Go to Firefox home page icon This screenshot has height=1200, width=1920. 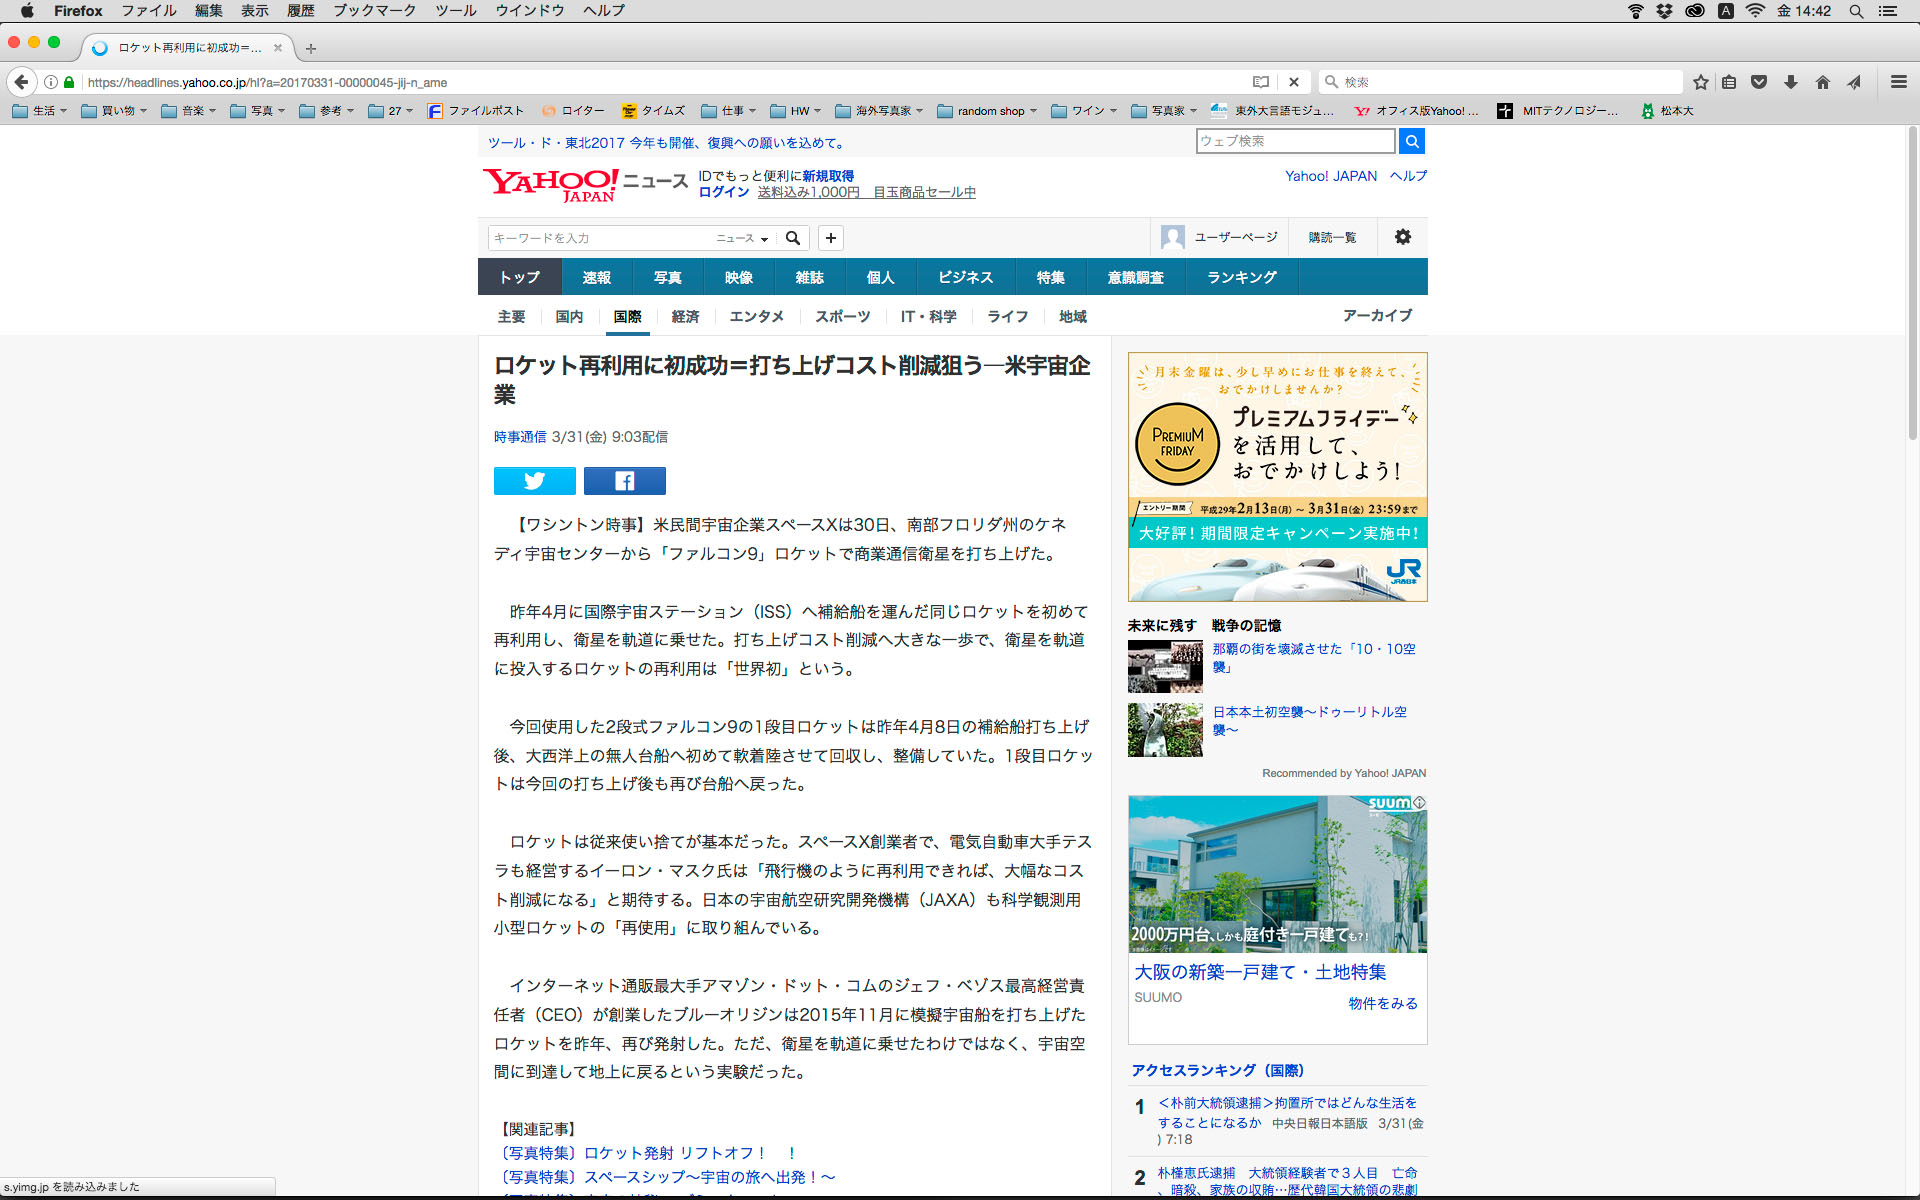click(1822, 82)
